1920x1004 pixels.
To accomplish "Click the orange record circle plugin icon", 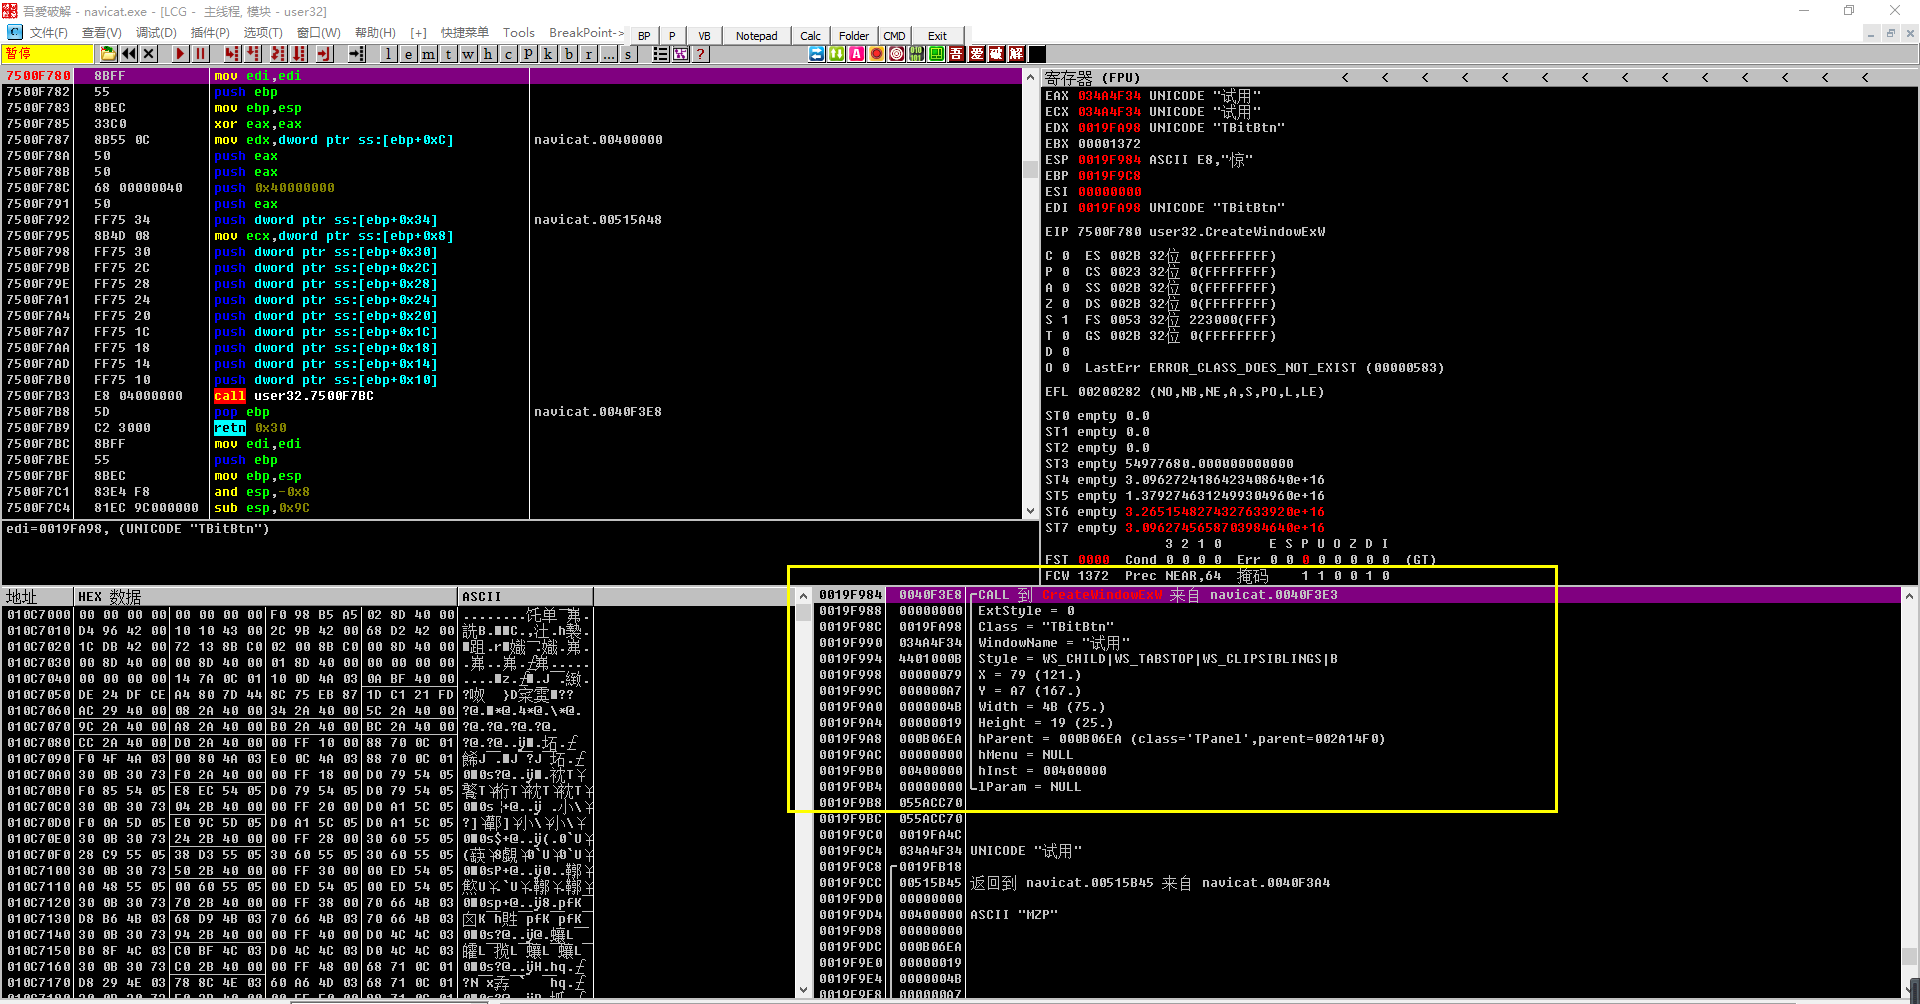I will [877, 54].
